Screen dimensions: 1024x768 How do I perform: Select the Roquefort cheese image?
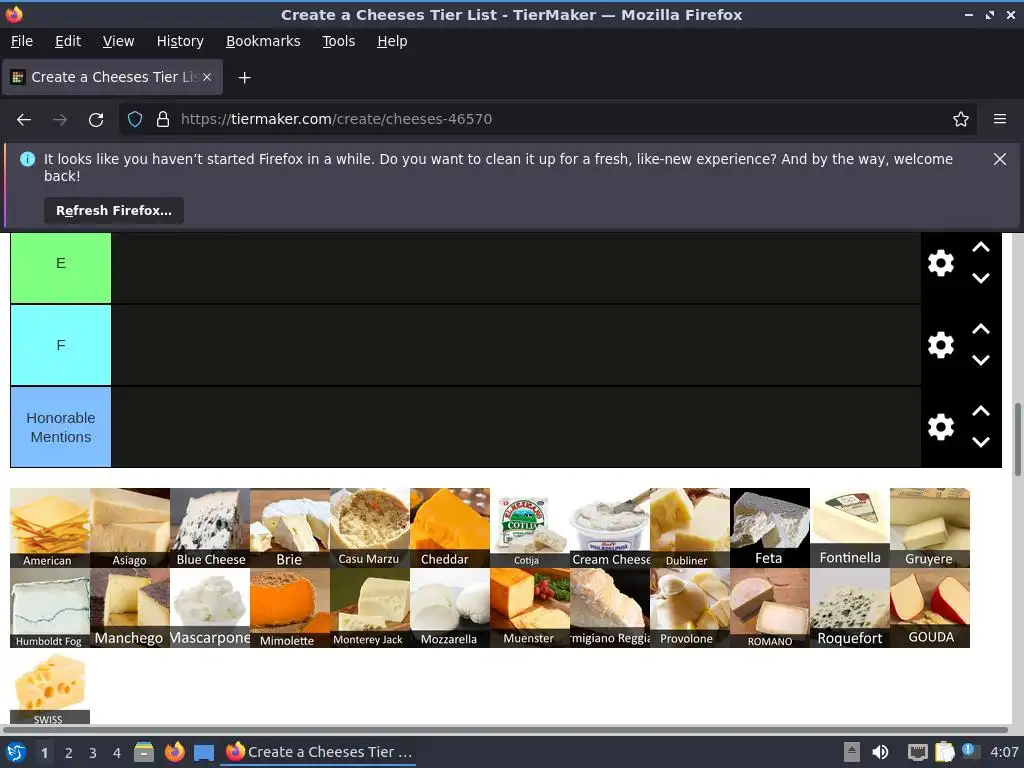(x=850, y=608)
